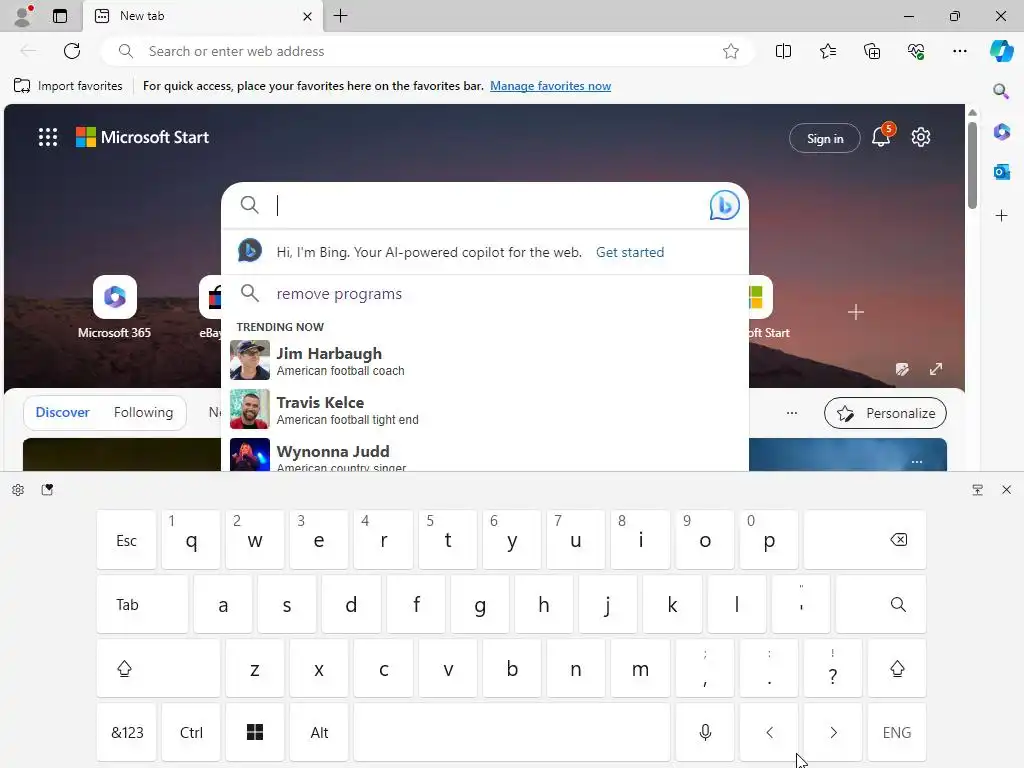Select Jim Harbaugh trending suggestion
The height and width of the screenshot is (768, 1024).
pyautogui.click(x=485, y=360)
